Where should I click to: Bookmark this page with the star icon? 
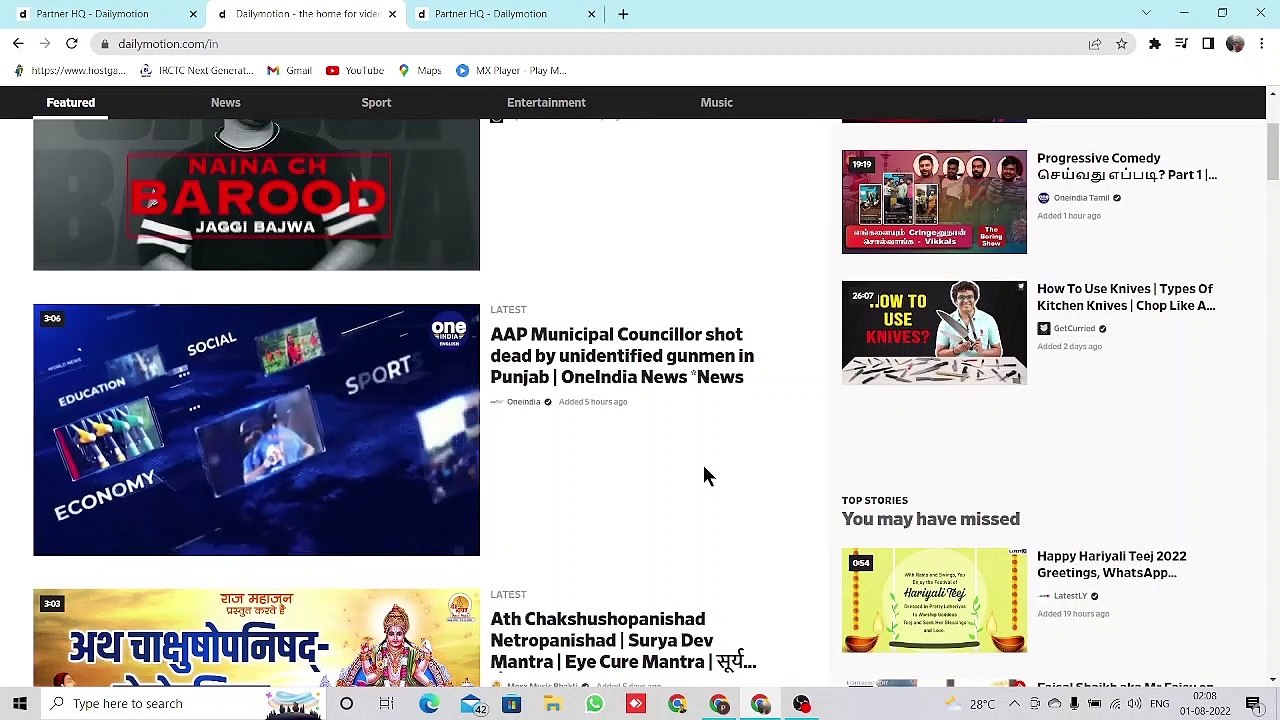coord(1122,44)
